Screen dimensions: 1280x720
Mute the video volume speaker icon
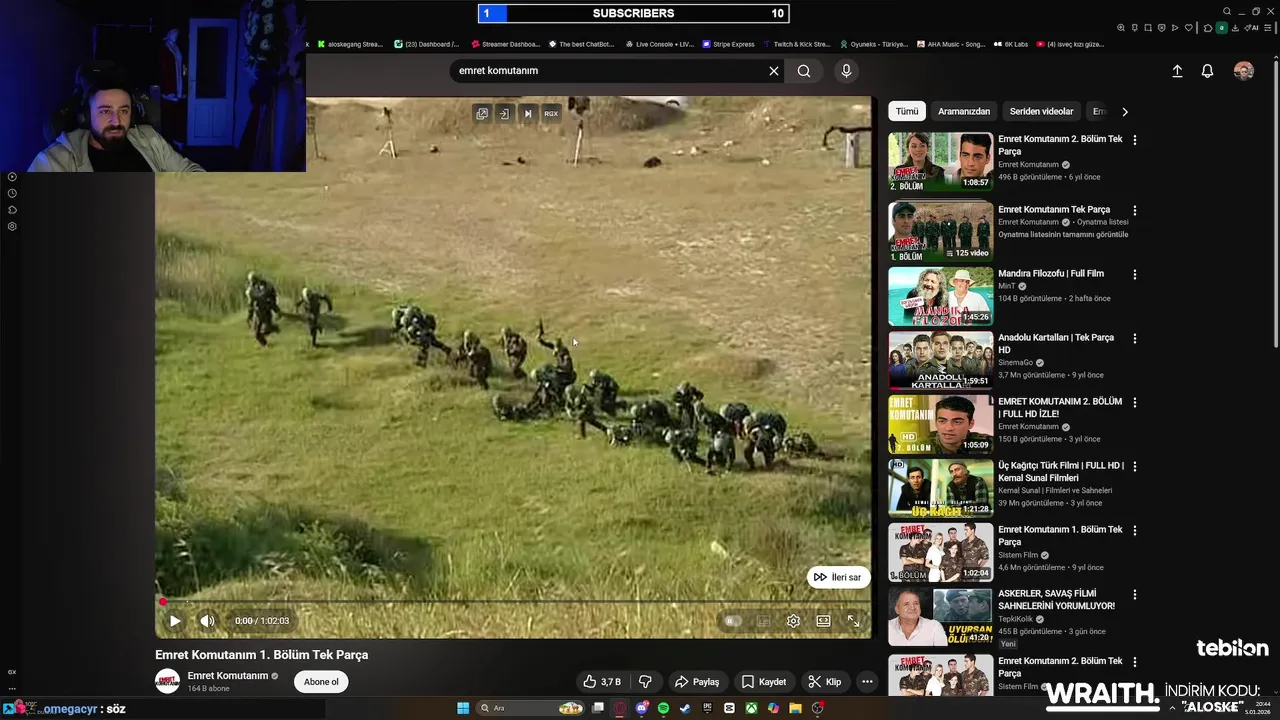coord(207,621)
